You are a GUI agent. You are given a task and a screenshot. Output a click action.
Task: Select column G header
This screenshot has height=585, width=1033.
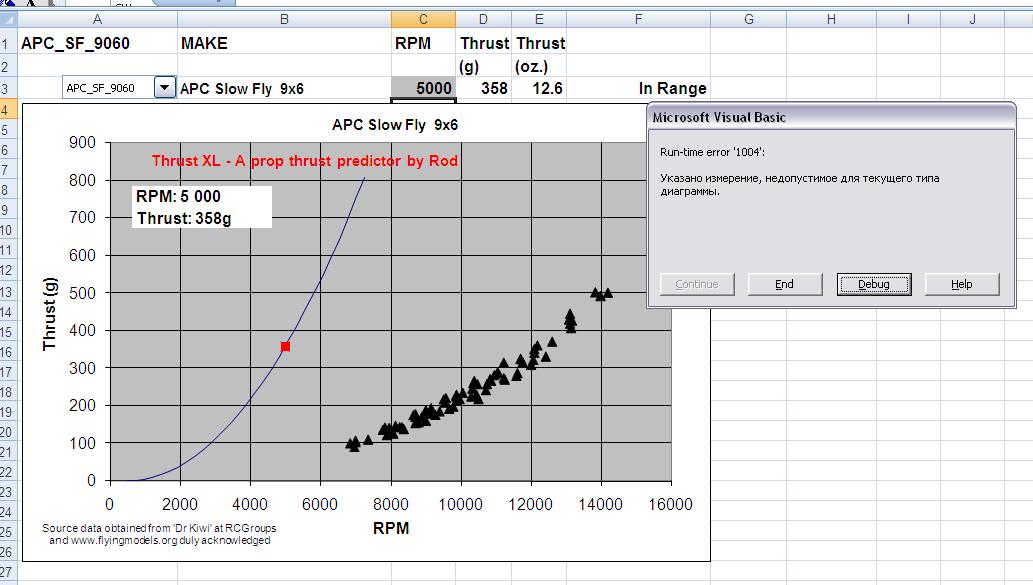click(x=748, y=19)
